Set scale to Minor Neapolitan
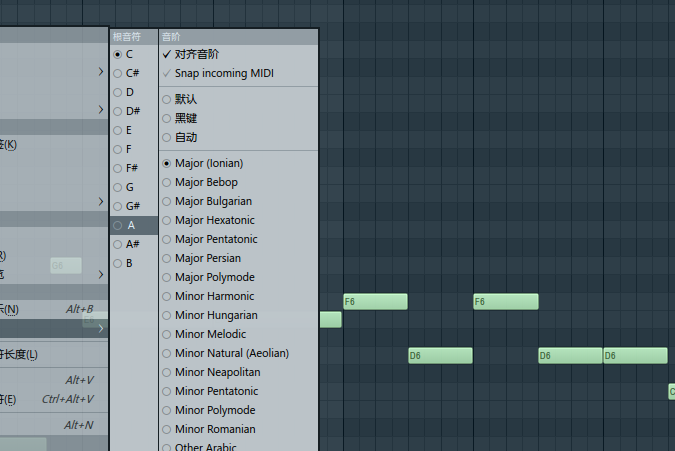Screen dimensions: 675x451 pyautogui.click(x=238, y=372)
